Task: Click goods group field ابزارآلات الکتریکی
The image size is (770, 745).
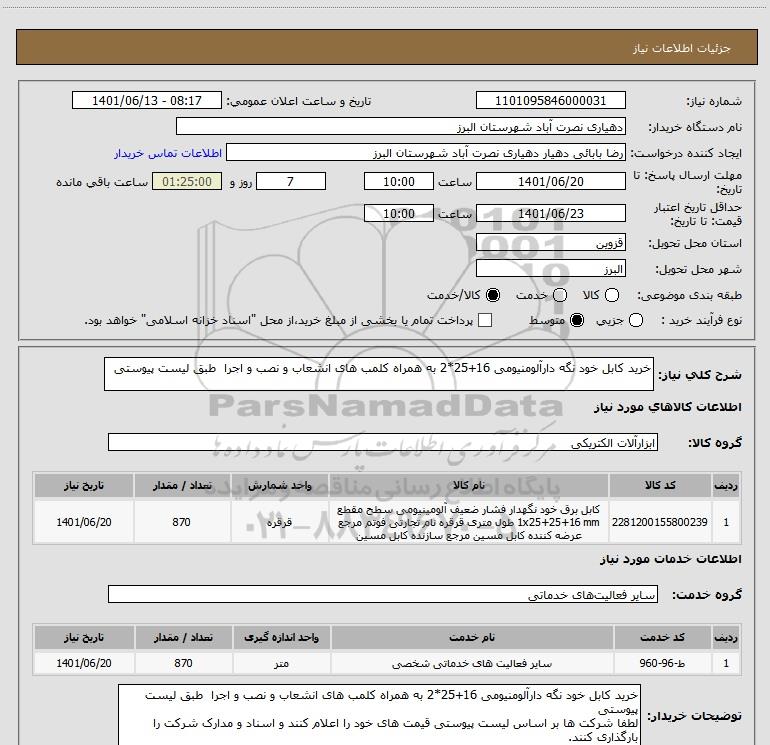Action: 383,442
